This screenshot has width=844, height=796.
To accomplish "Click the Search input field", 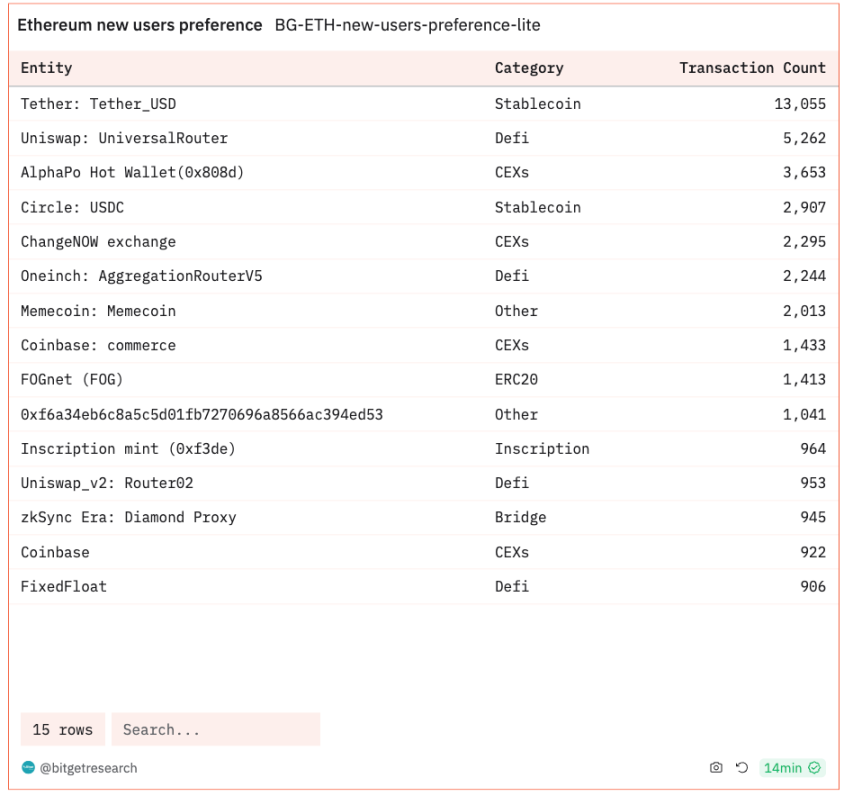I will tap(216, 729).
